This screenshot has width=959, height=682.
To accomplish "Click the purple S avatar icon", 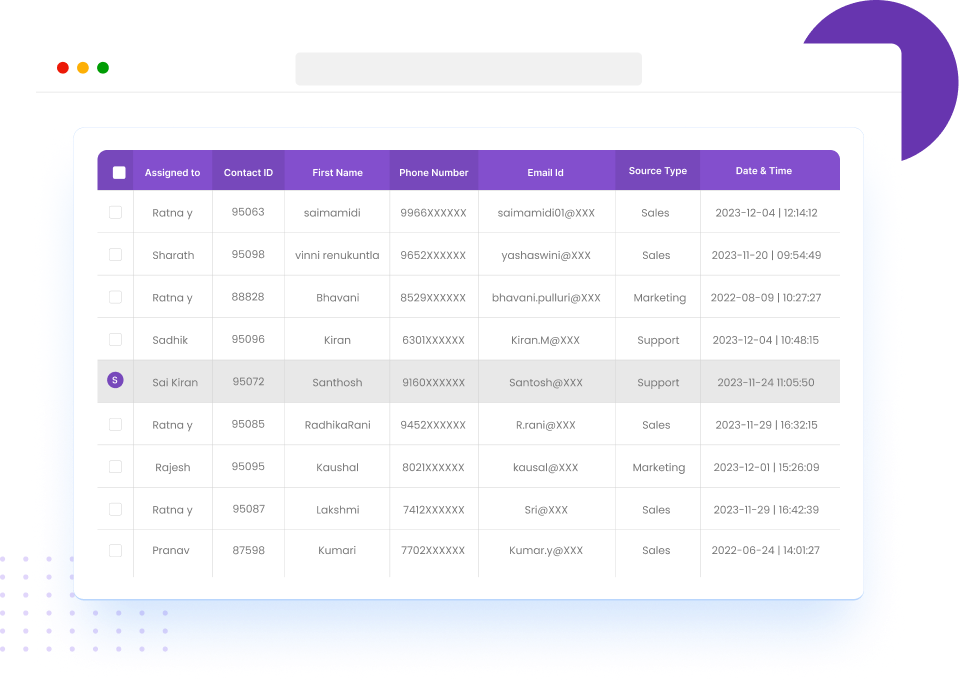I will (x=115, y=380).
